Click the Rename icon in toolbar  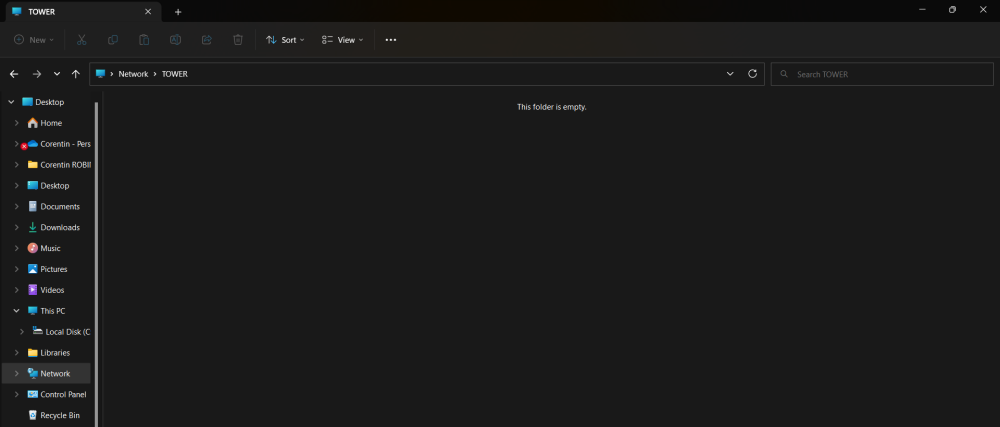pyautogui.click(x=175, y=40)
